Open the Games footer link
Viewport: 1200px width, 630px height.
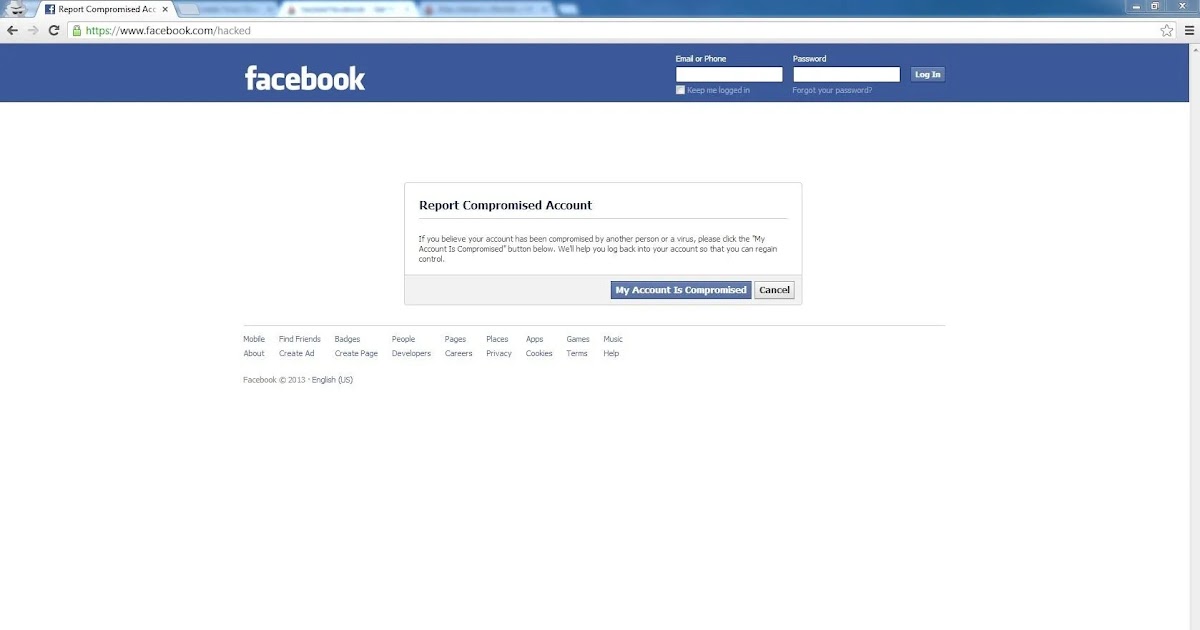(x=578, y=339)
